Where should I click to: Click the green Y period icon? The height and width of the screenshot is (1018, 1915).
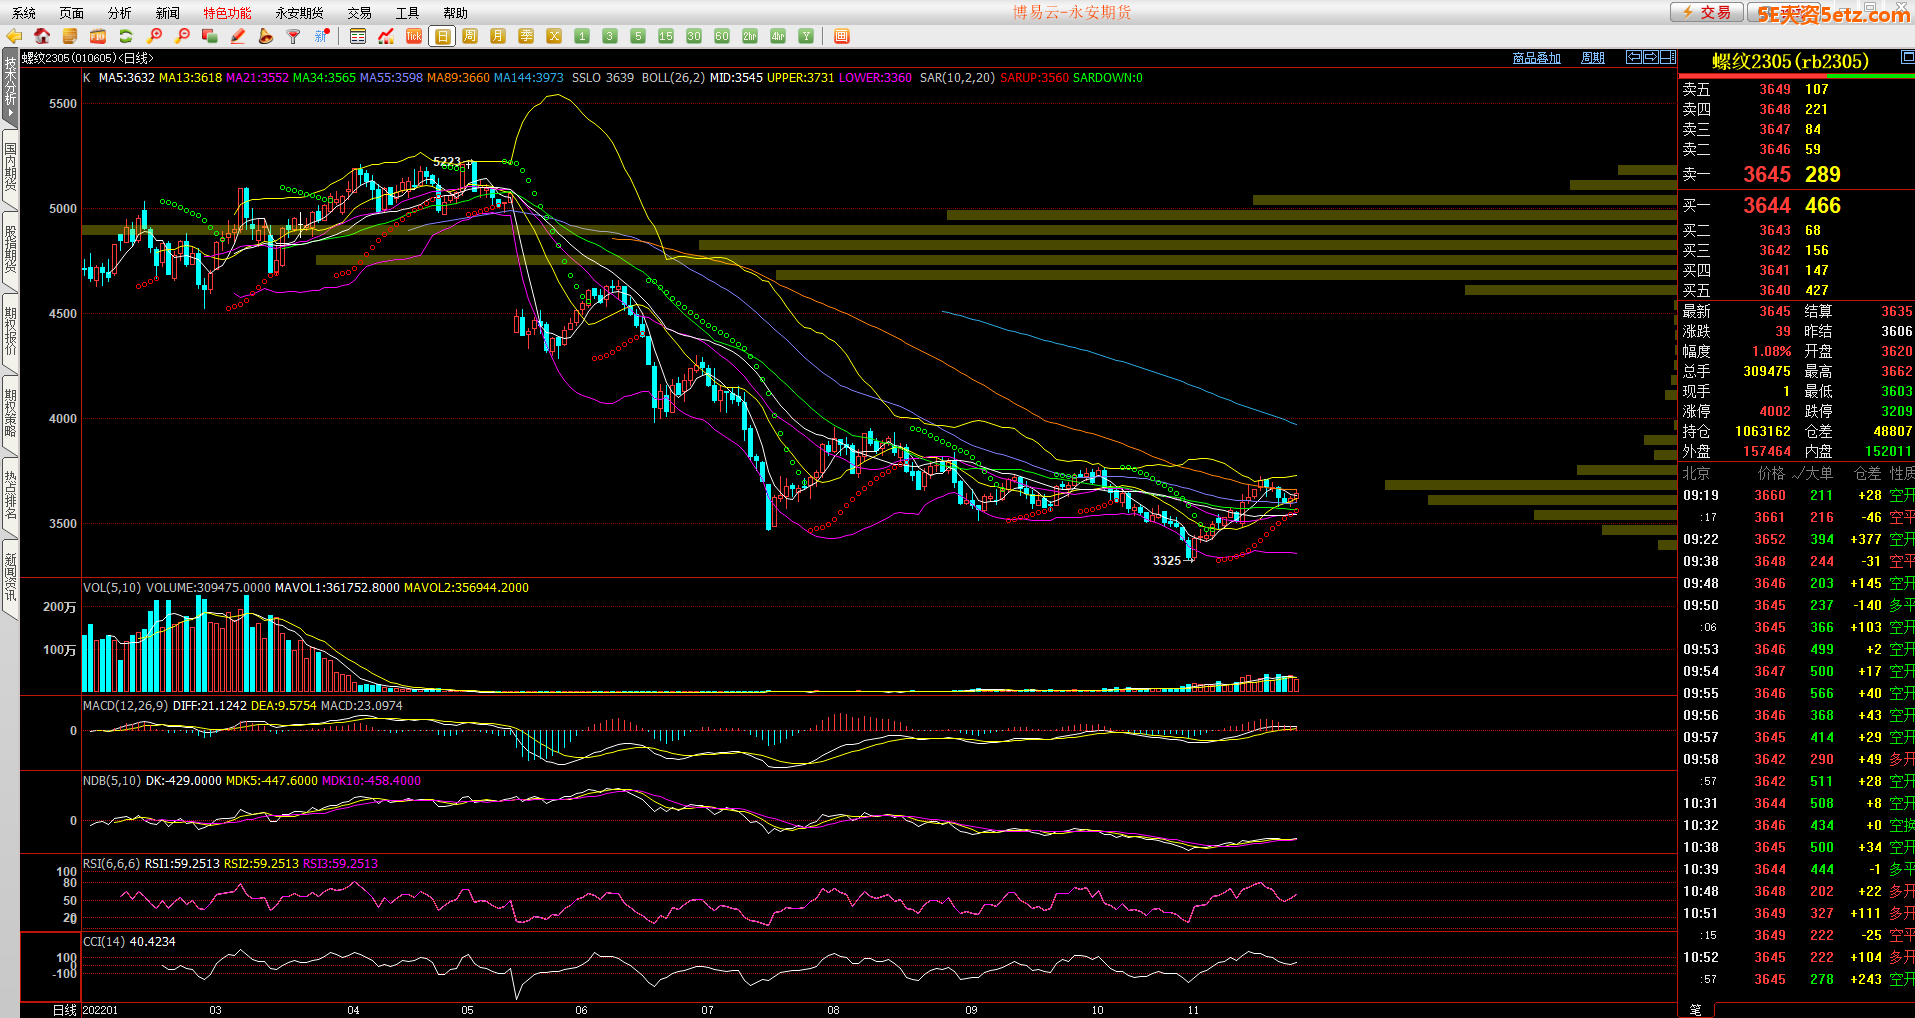pyautogui.click(x=806, y=36)
